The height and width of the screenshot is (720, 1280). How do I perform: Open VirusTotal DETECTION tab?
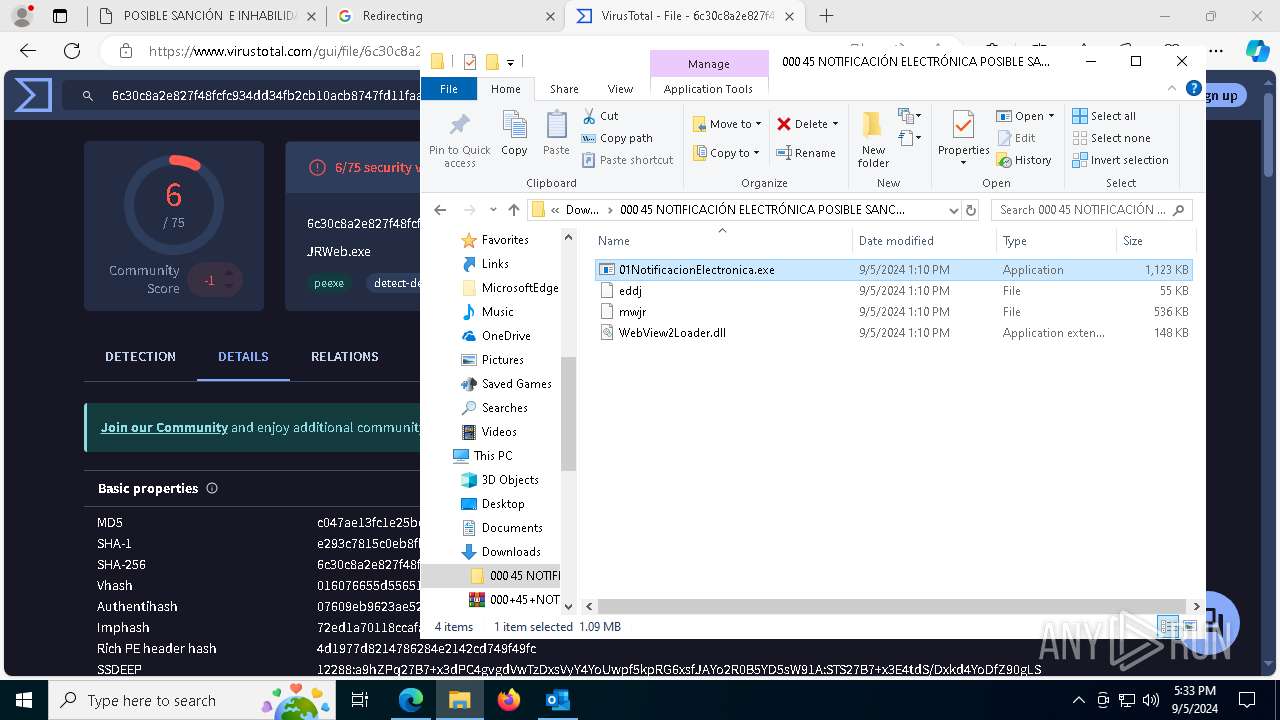(140, 357)
